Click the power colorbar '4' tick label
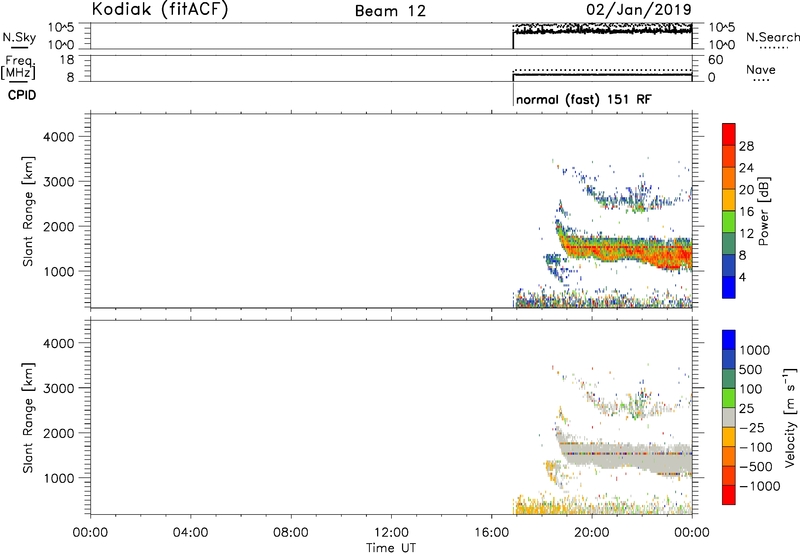 [742, 277]
